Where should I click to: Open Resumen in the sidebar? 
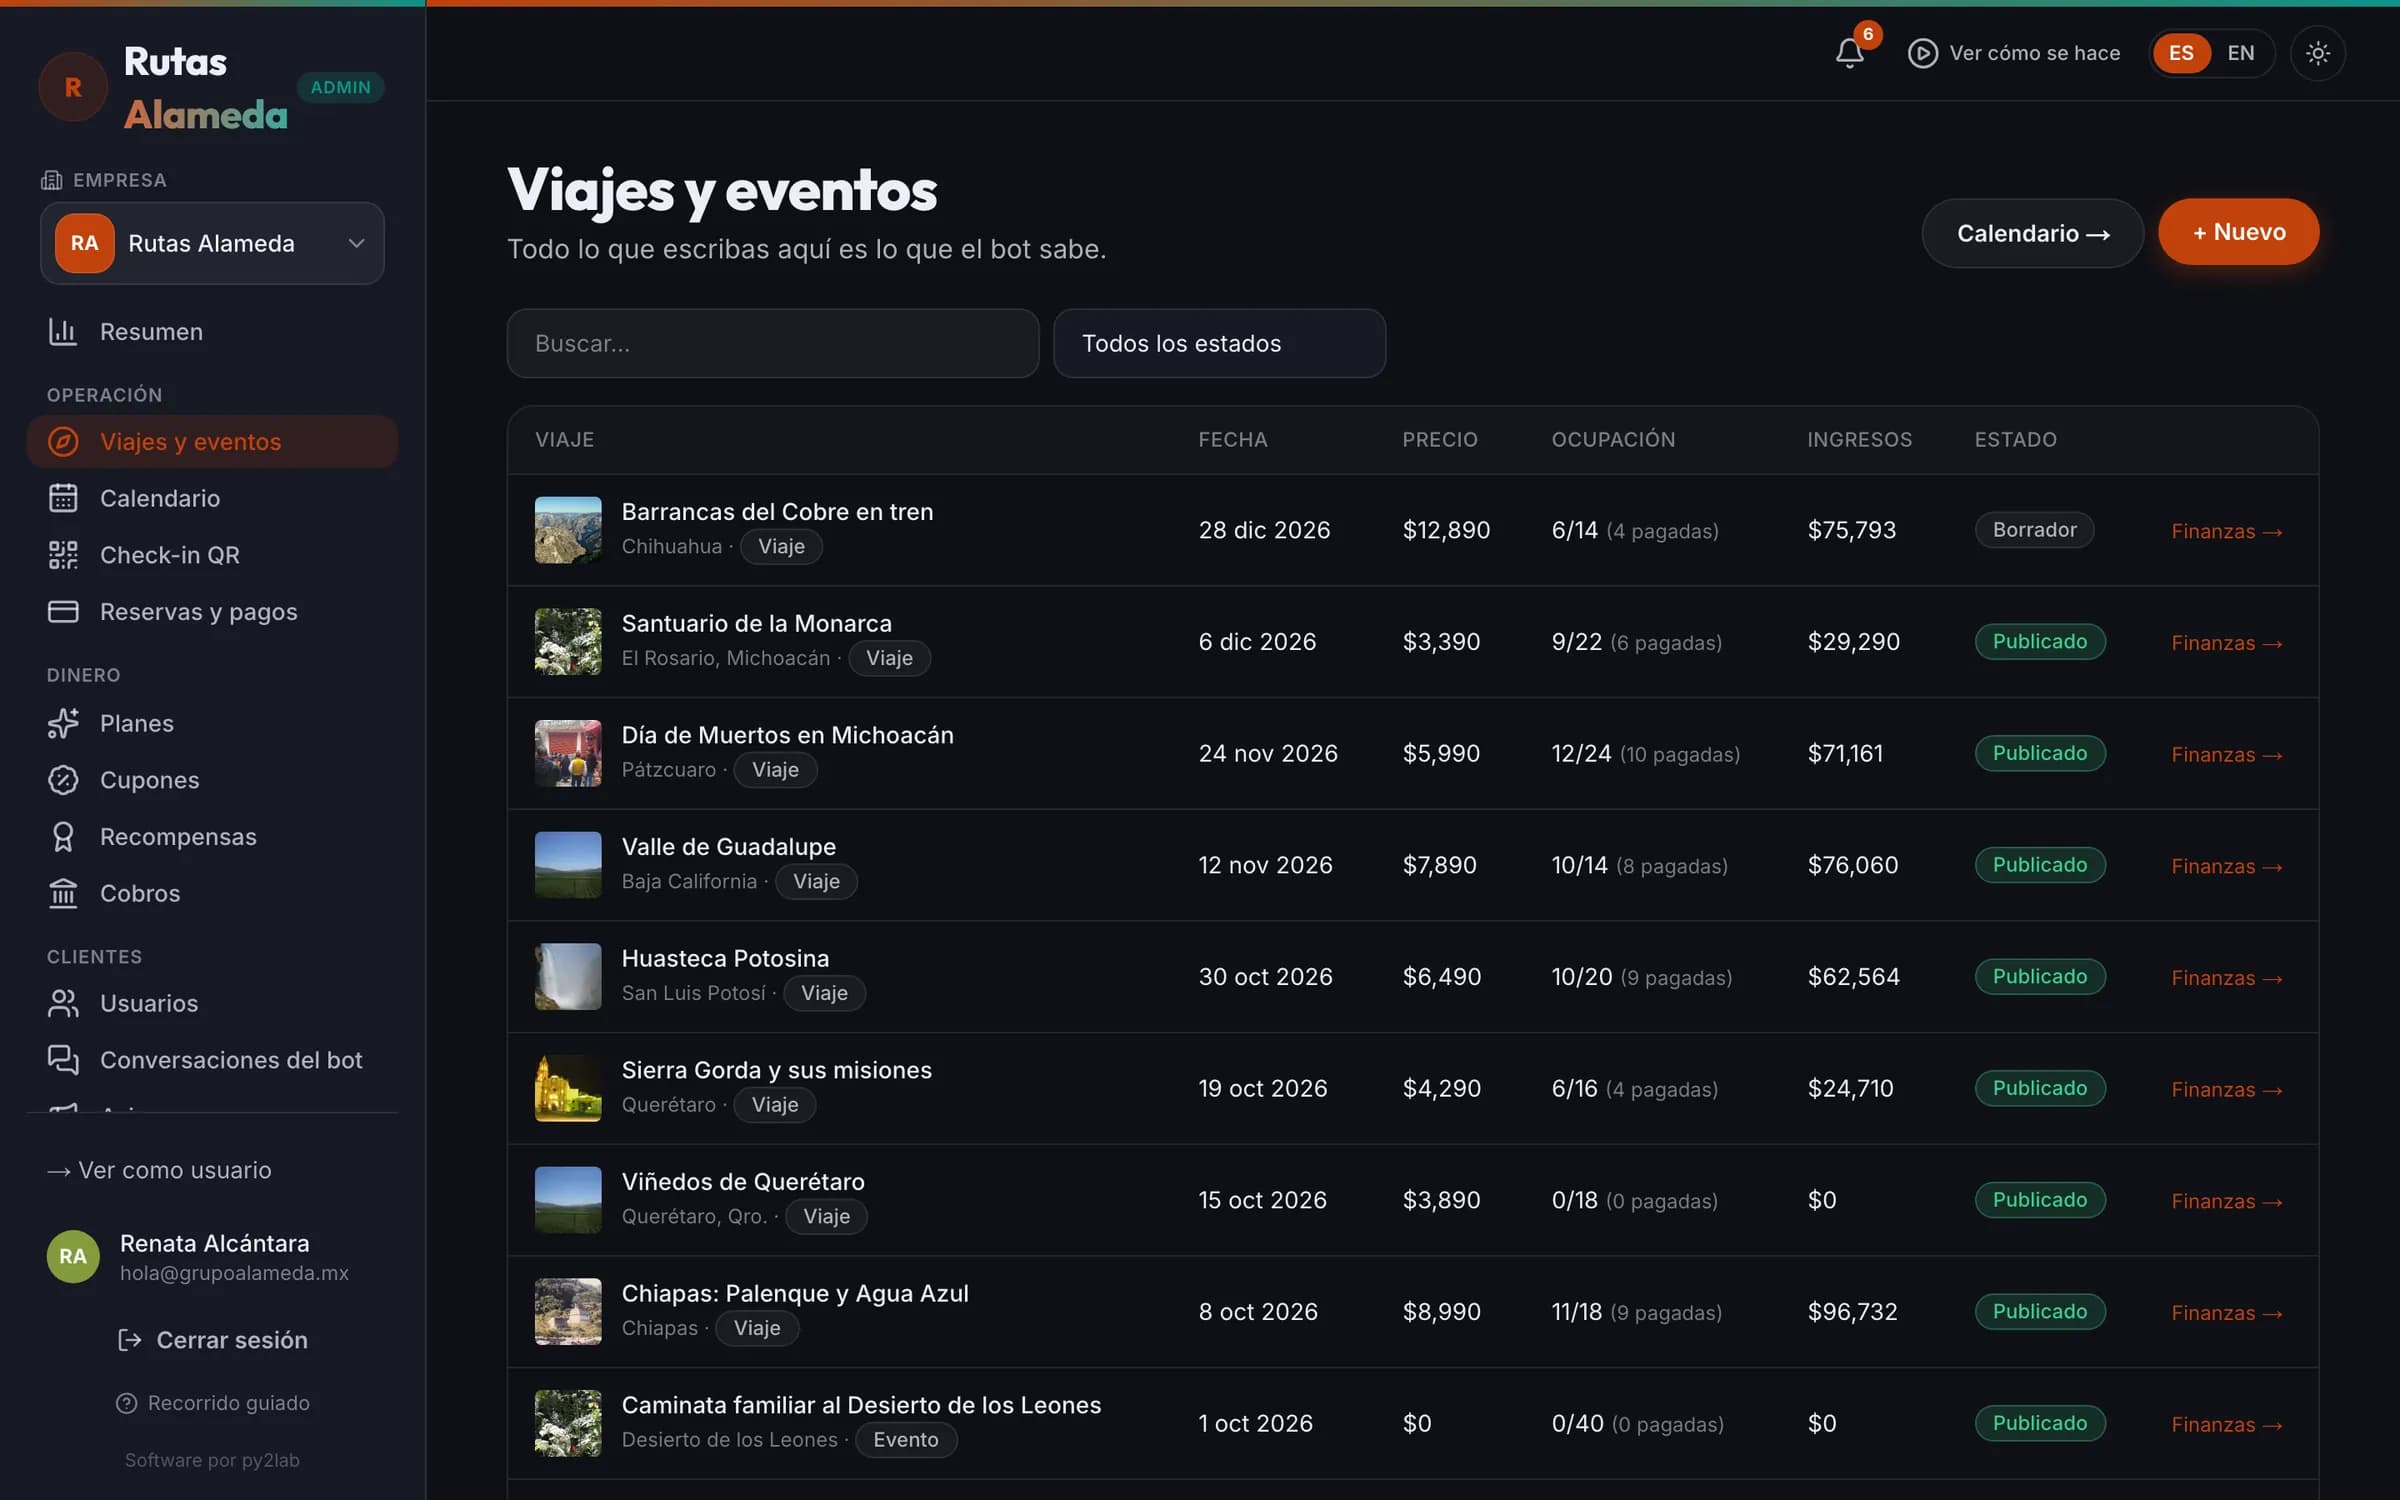coord(212,332)
